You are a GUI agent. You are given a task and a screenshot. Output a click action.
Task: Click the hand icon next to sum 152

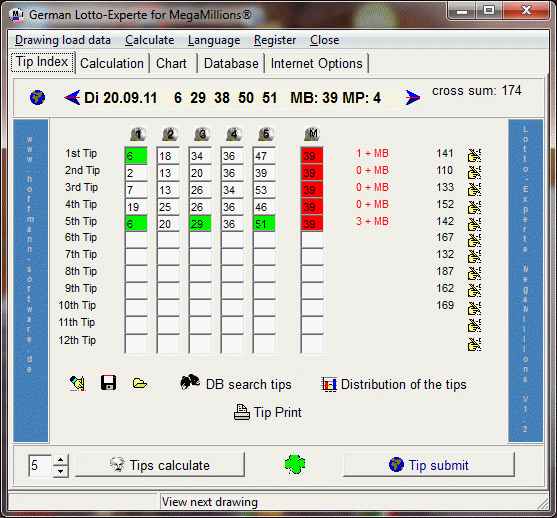474,206
